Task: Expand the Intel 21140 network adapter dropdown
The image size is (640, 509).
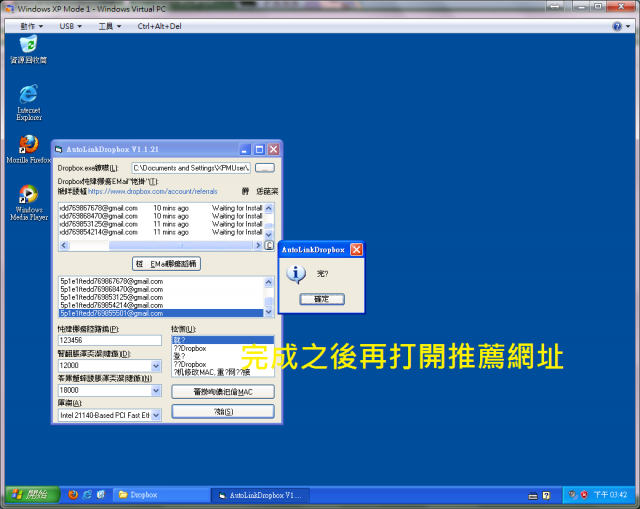Action: coord(156,415)
